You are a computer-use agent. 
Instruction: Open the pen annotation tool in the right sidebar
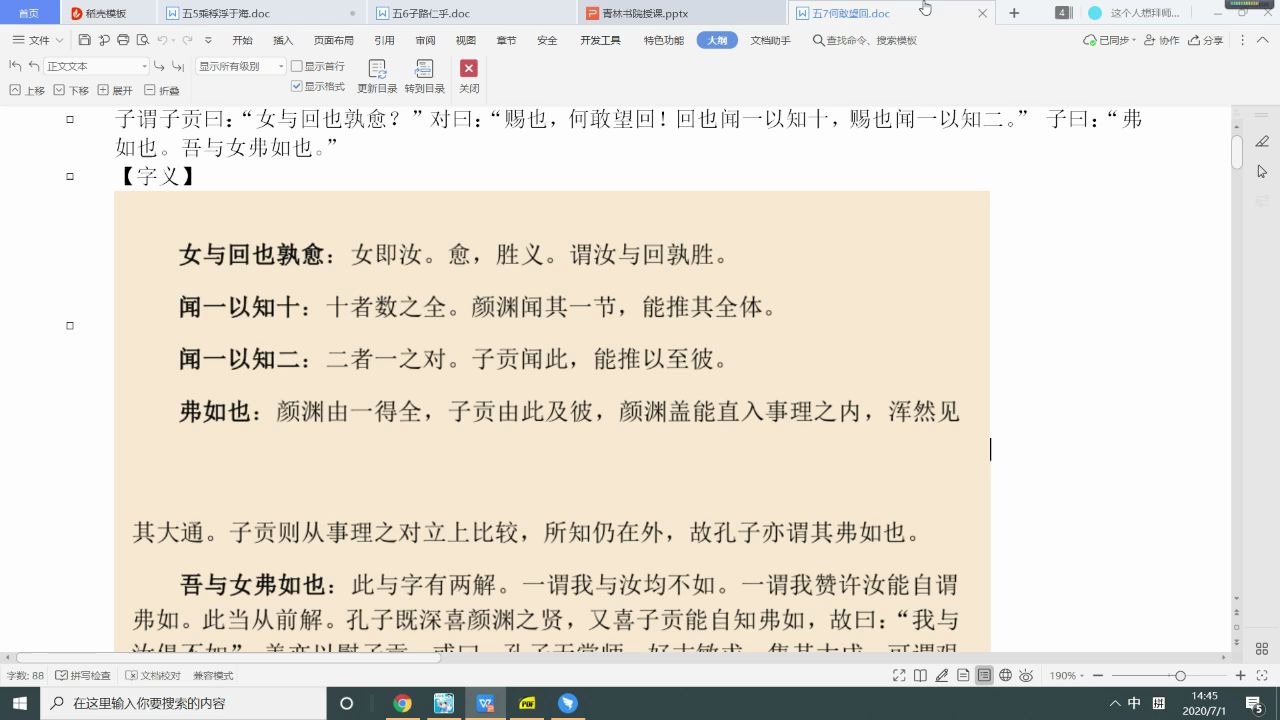point(1262,142)
